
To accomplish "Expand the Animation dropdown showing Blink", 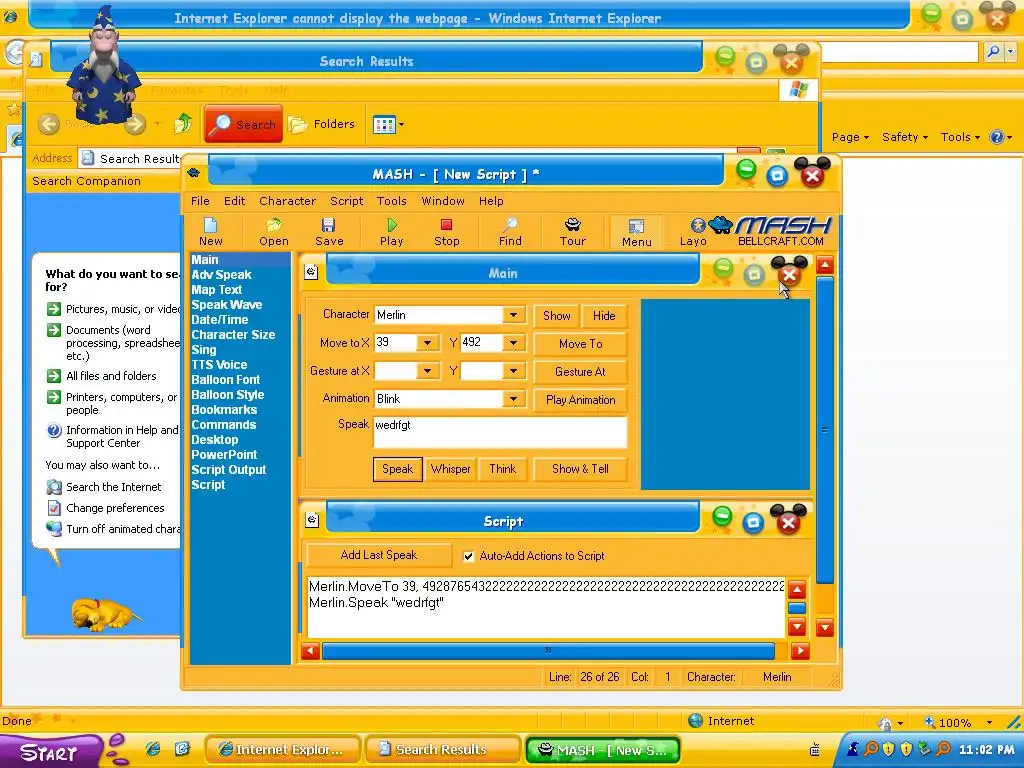I will pyautogui.click(x=513, y=398).
